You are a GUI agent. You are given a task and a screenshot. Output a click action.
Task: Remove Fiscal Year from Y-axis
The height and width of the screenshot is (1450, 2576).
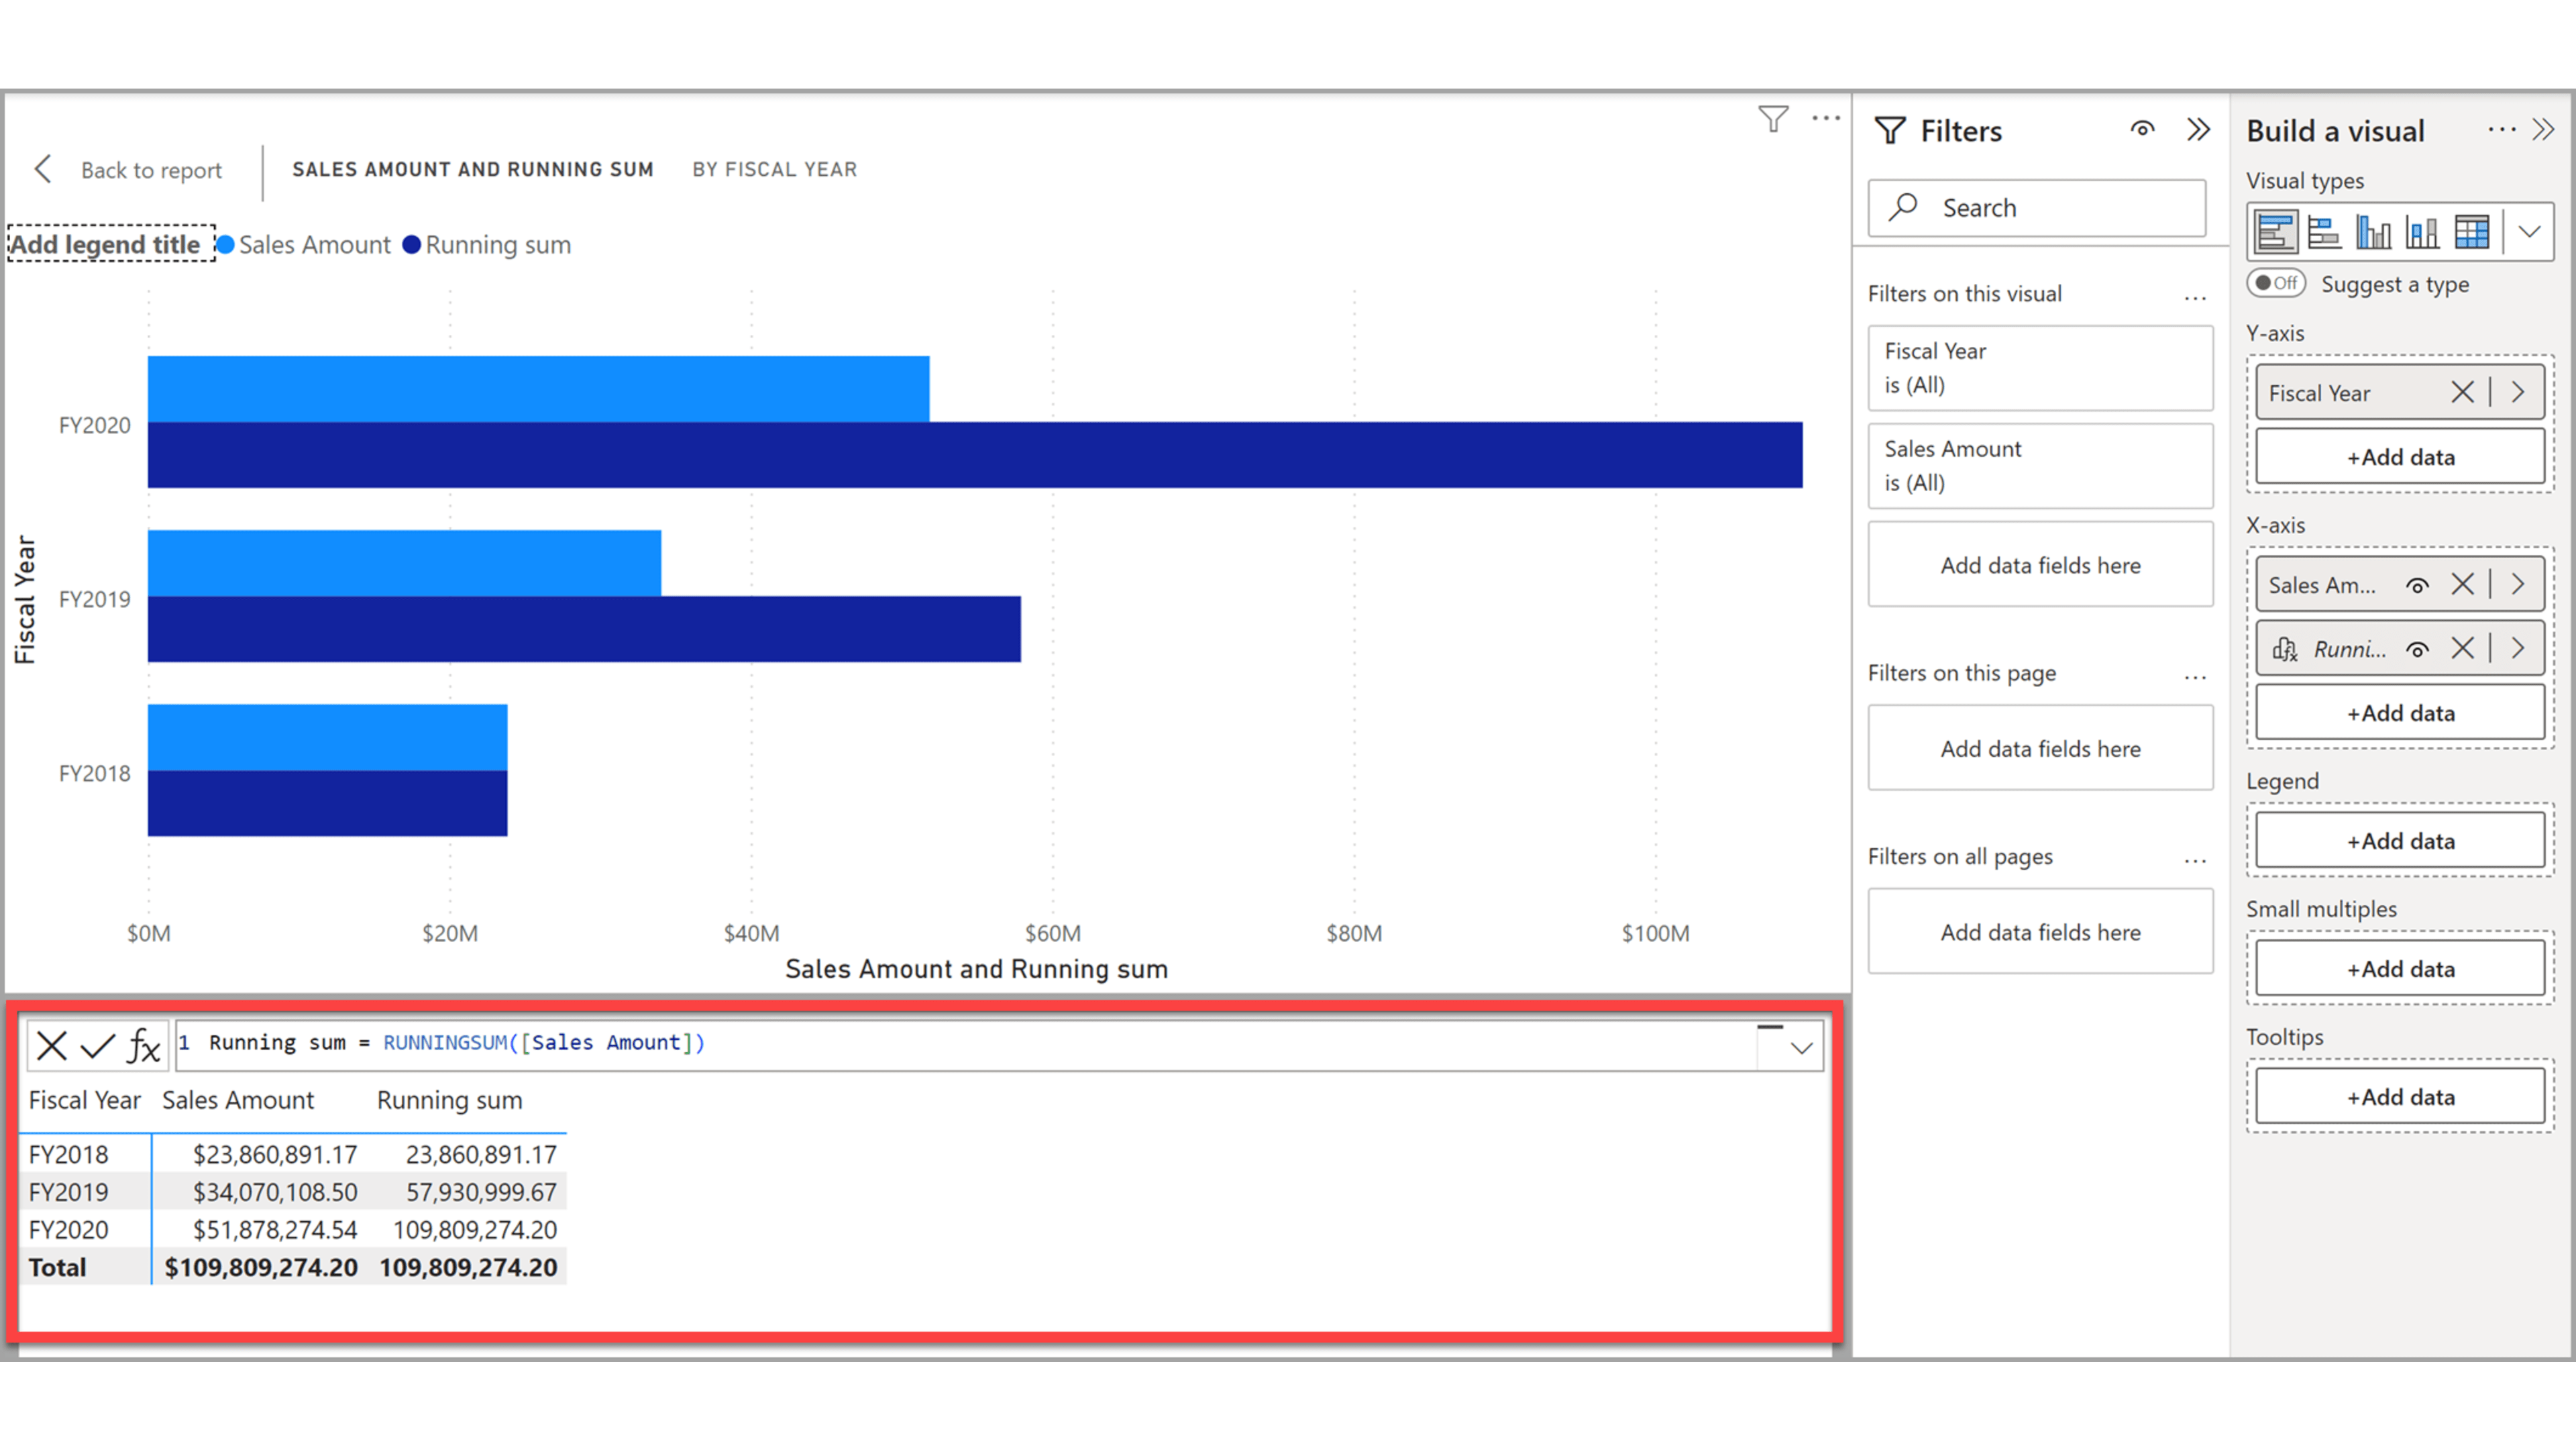pyautogui.click(x=2462, y=392)
